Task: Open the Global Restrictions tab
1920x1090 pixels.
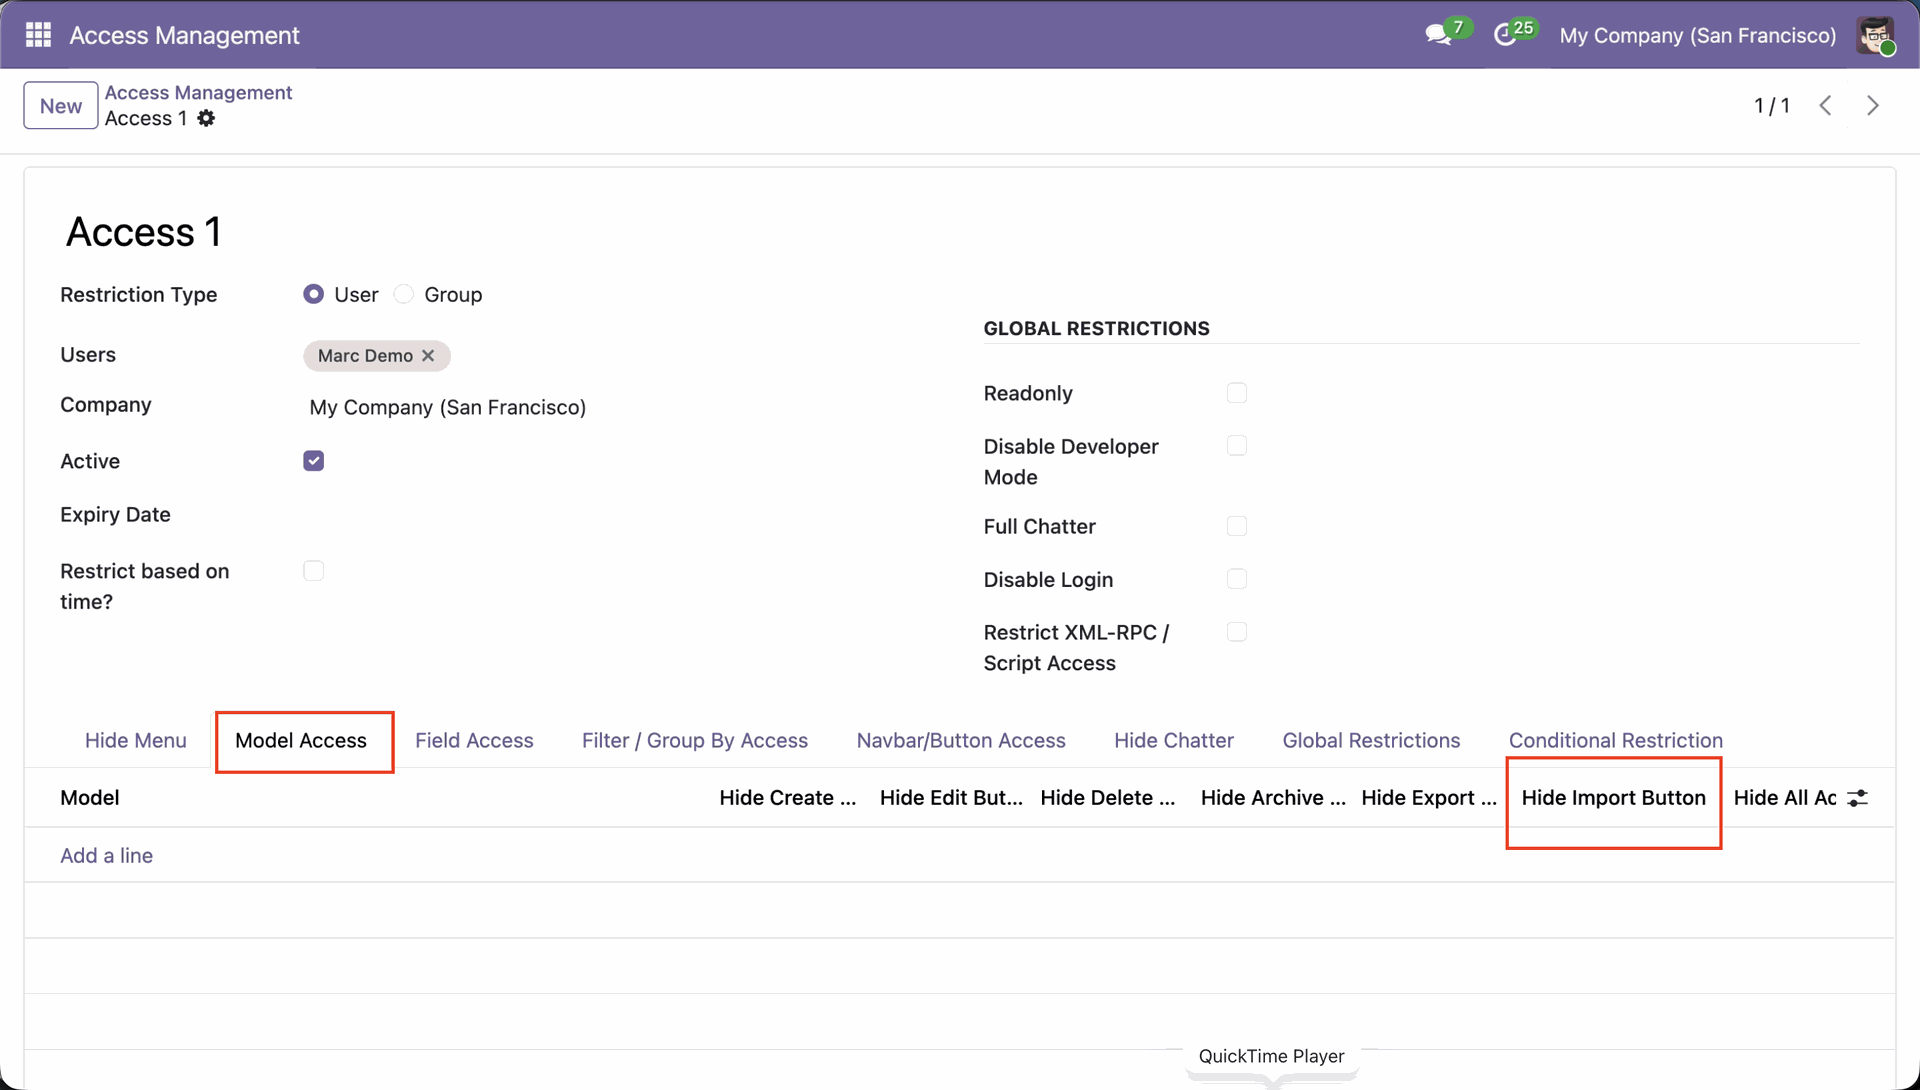Action: coord(1371,740)
